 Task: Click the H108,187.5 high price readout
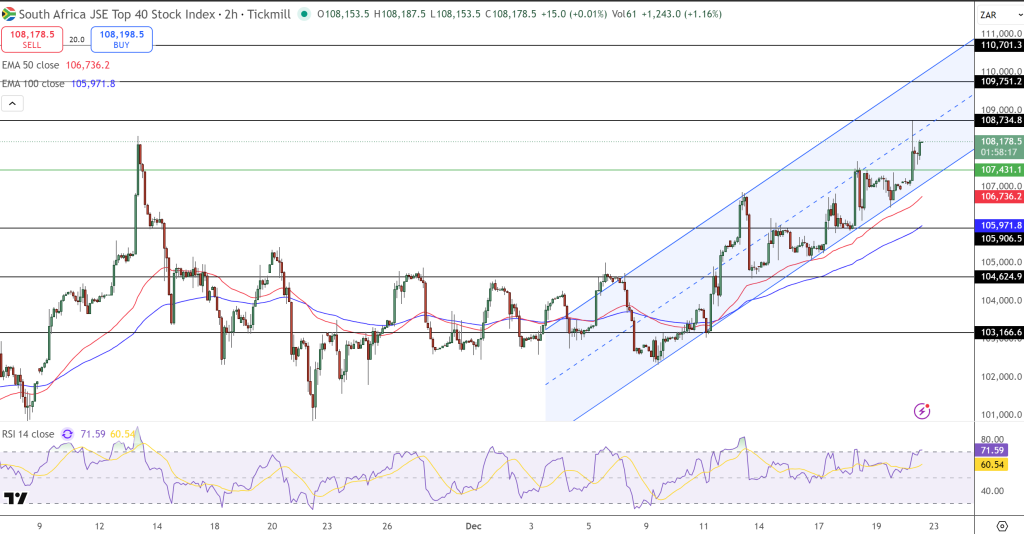point(400,14)
